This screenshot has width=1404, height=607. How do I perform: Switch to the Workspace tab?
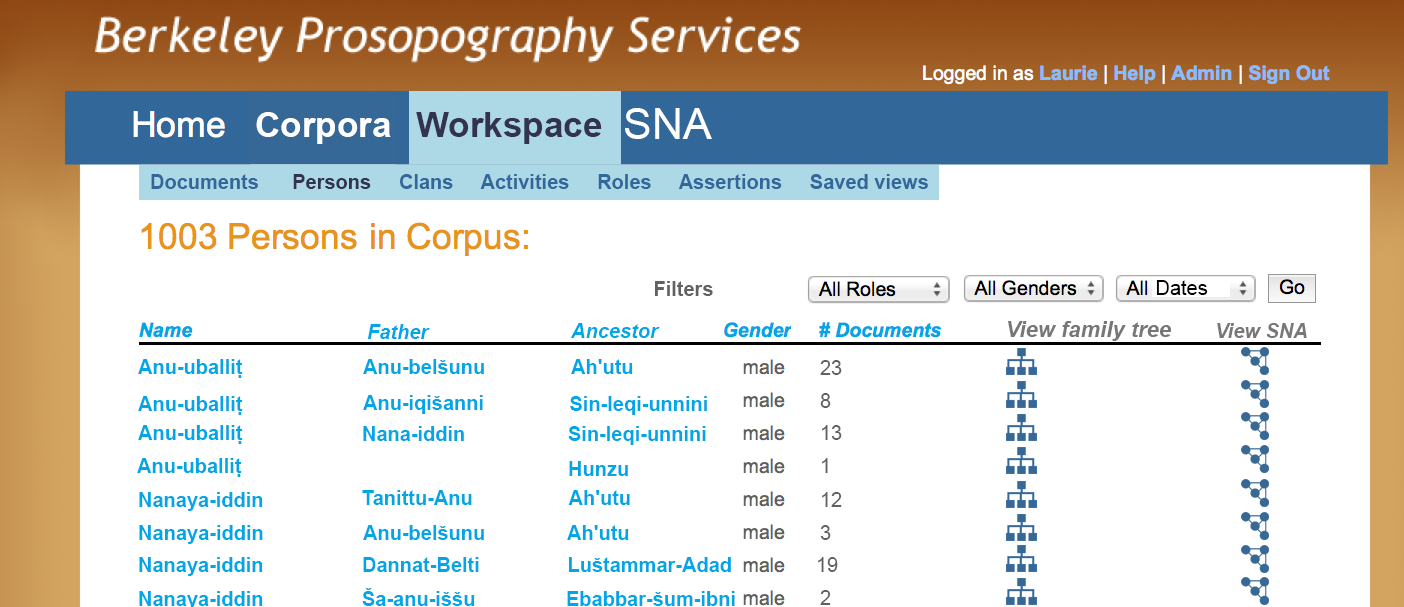click(509, 126)
